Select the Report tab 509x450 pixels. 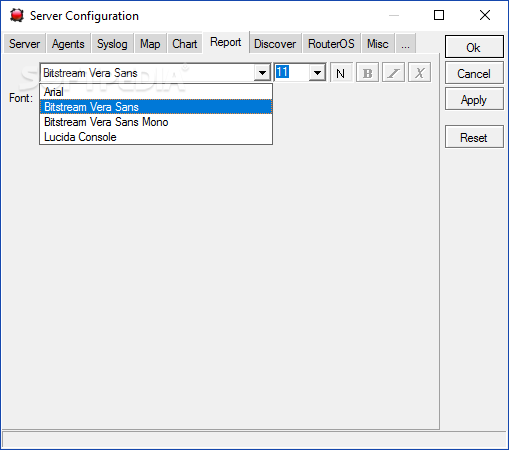[x=226, y=42]
